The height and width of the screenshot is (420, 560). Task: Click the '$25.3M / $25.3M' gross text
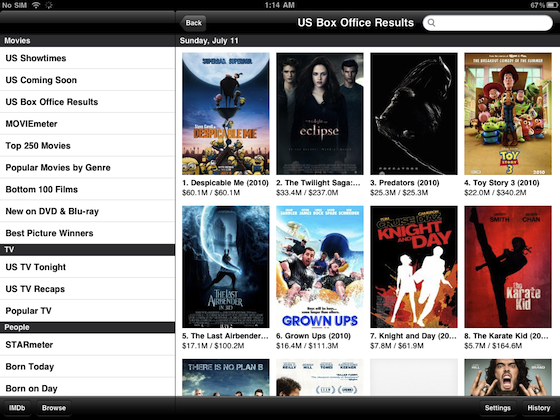[399, 193]
